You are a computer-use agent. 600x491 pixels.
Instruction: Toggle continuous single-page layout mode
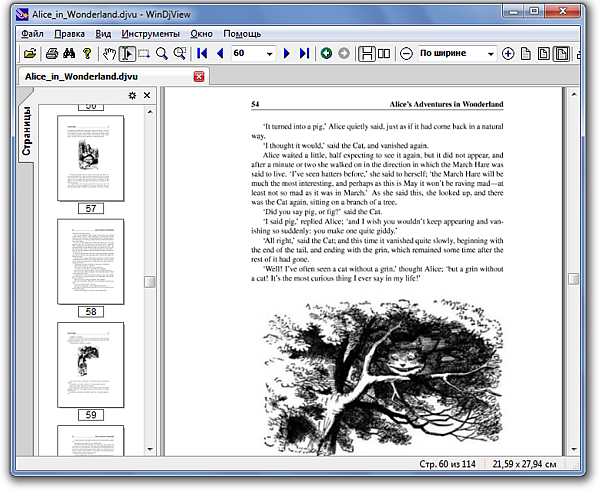(367, 53)
